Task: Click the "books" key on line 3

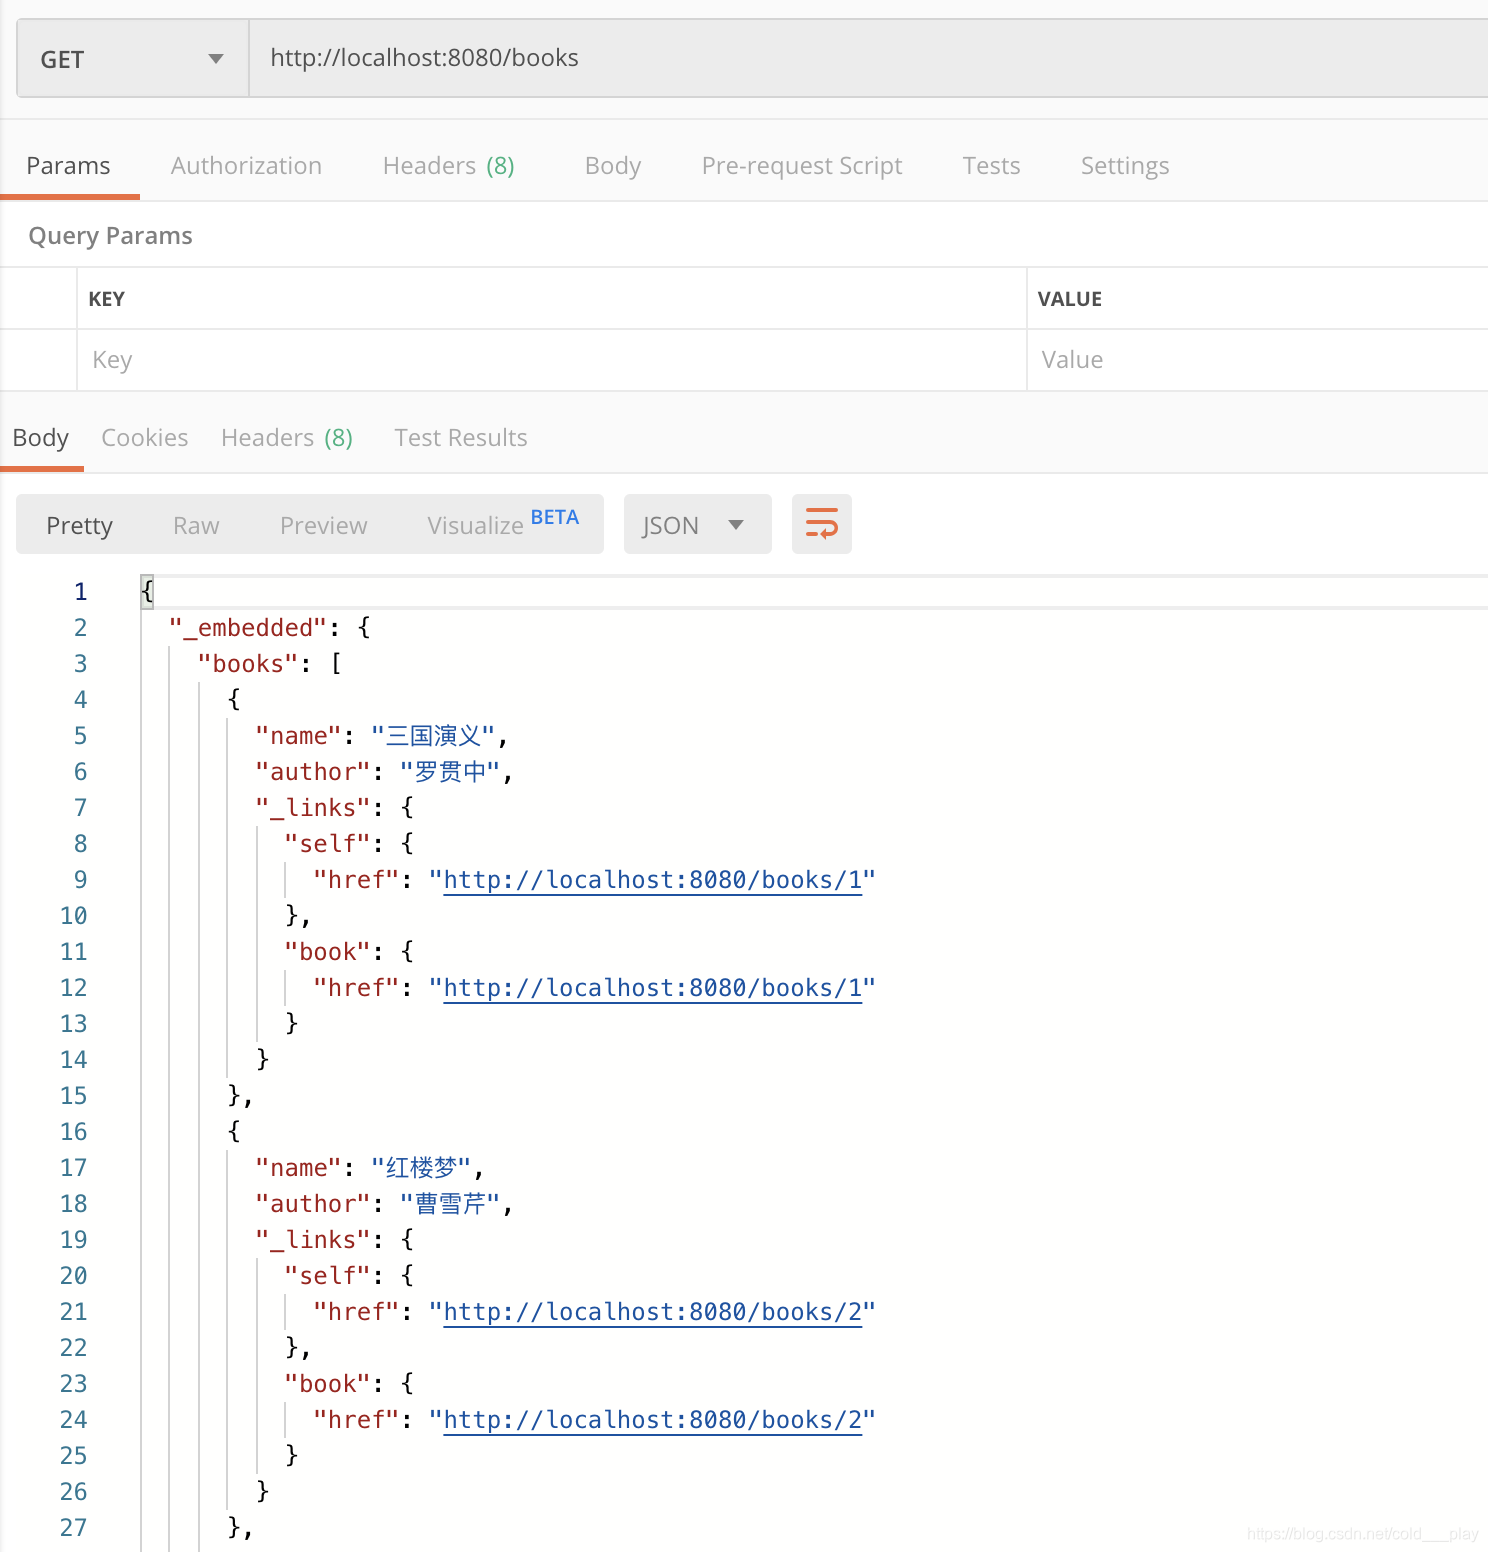Action: [x=248, y=664]
